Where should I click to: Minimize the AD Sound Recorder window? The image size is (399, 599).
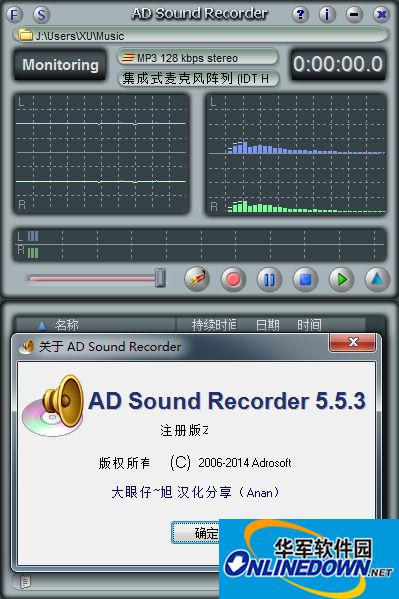(x=354, y=15)
